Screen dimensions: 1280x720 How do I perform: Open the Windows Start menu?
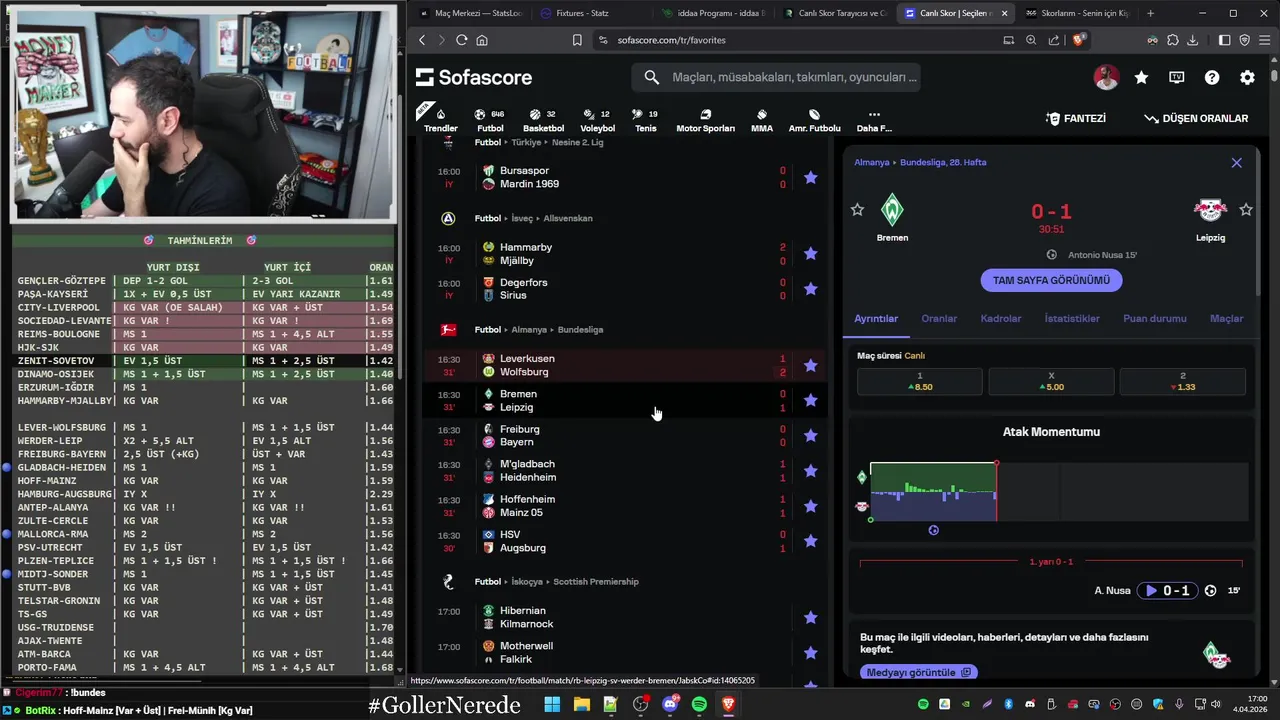coord(552,705)
